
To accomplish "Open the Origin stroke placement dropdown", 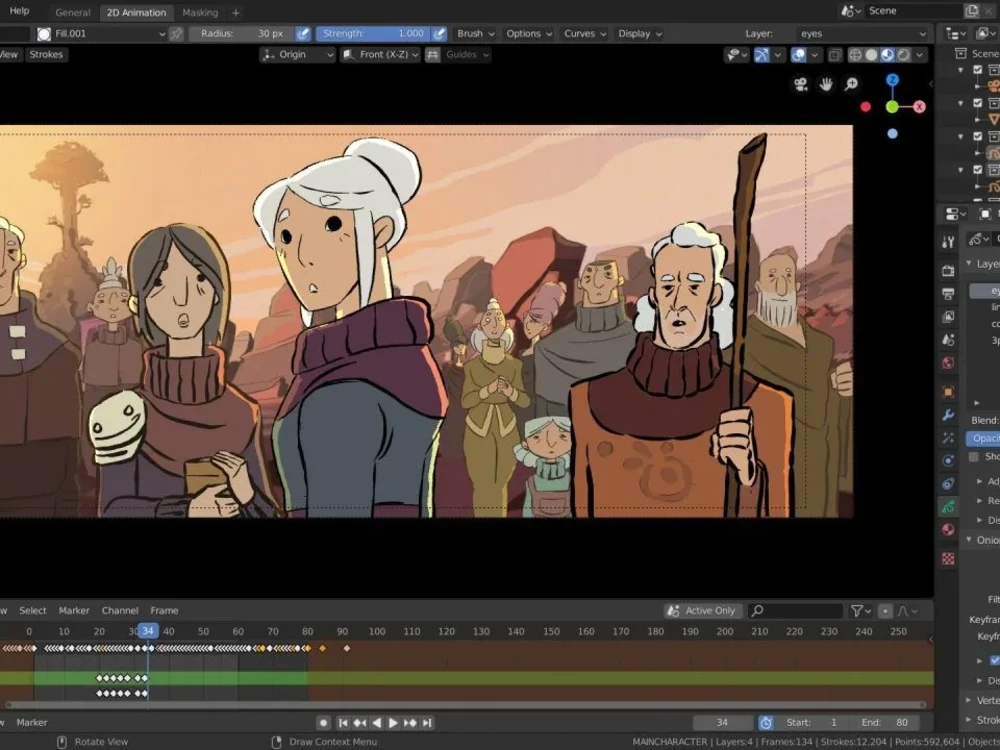I will pos(298,55).
